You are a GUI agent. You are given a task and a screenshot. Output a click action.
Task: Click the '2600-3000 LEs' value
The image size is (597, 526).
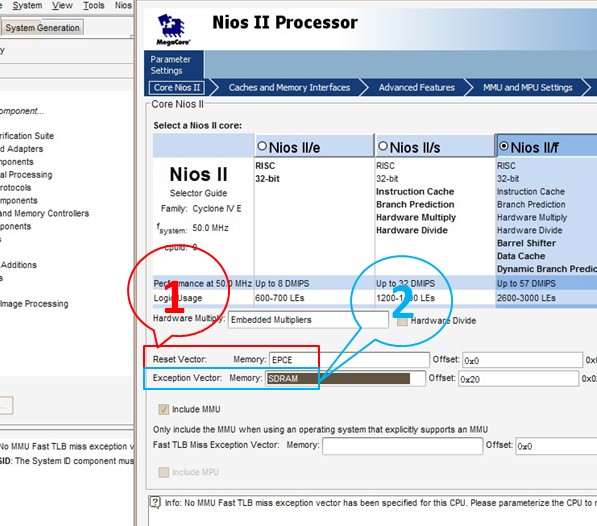point(526,298)
